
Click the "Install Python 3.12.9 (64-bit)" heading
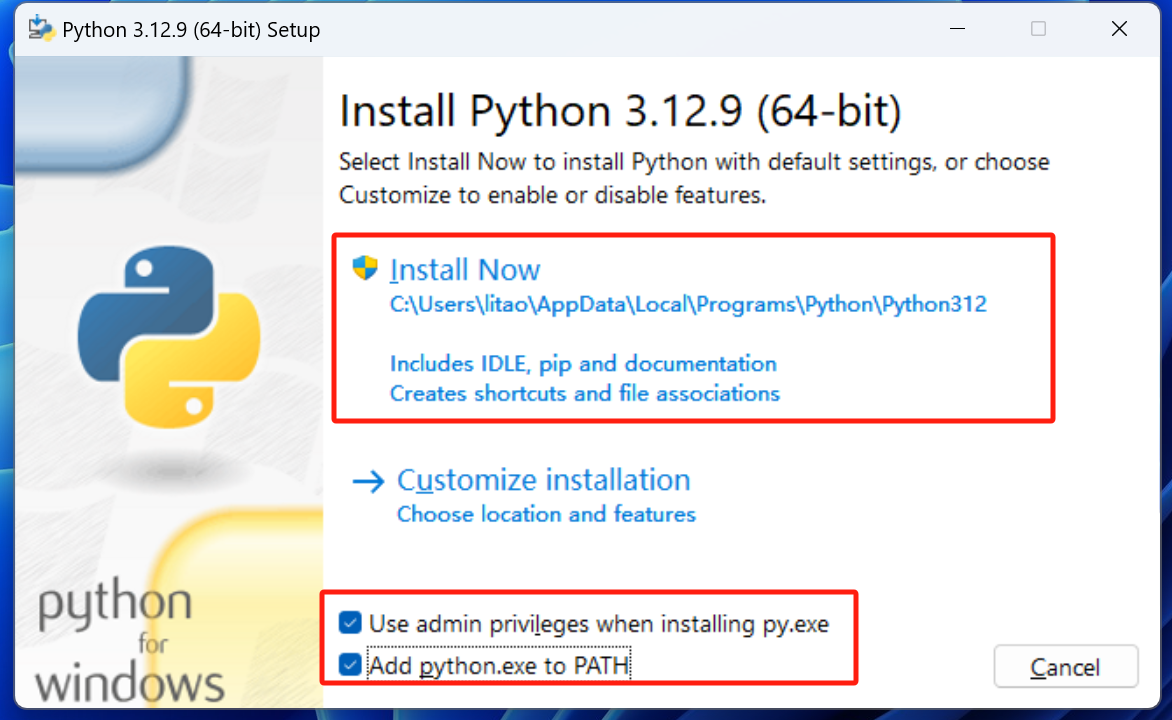click(620, 111)
